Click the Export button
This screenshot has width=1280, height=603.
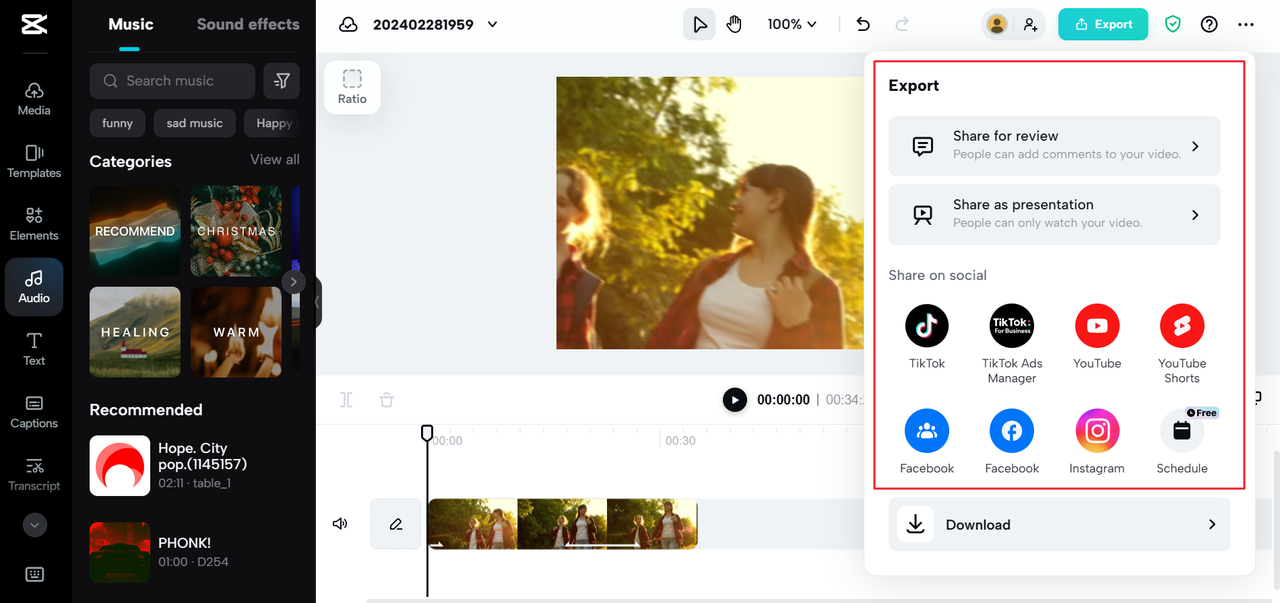point(1104,24)
